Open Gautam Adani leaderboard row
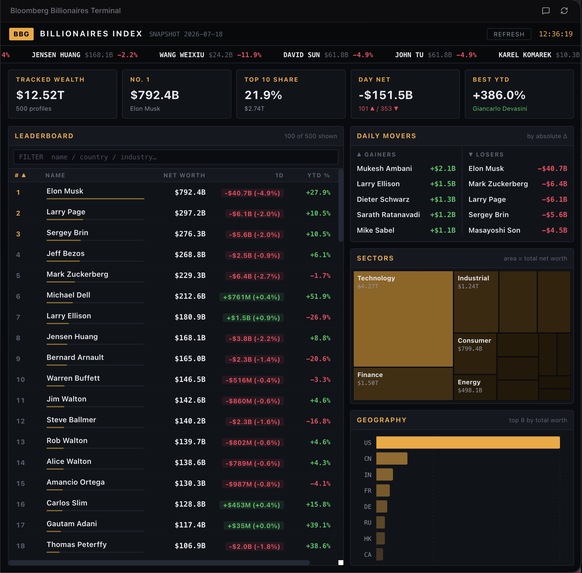The height and width of the screenshot is (573, 582). (174, 525)
